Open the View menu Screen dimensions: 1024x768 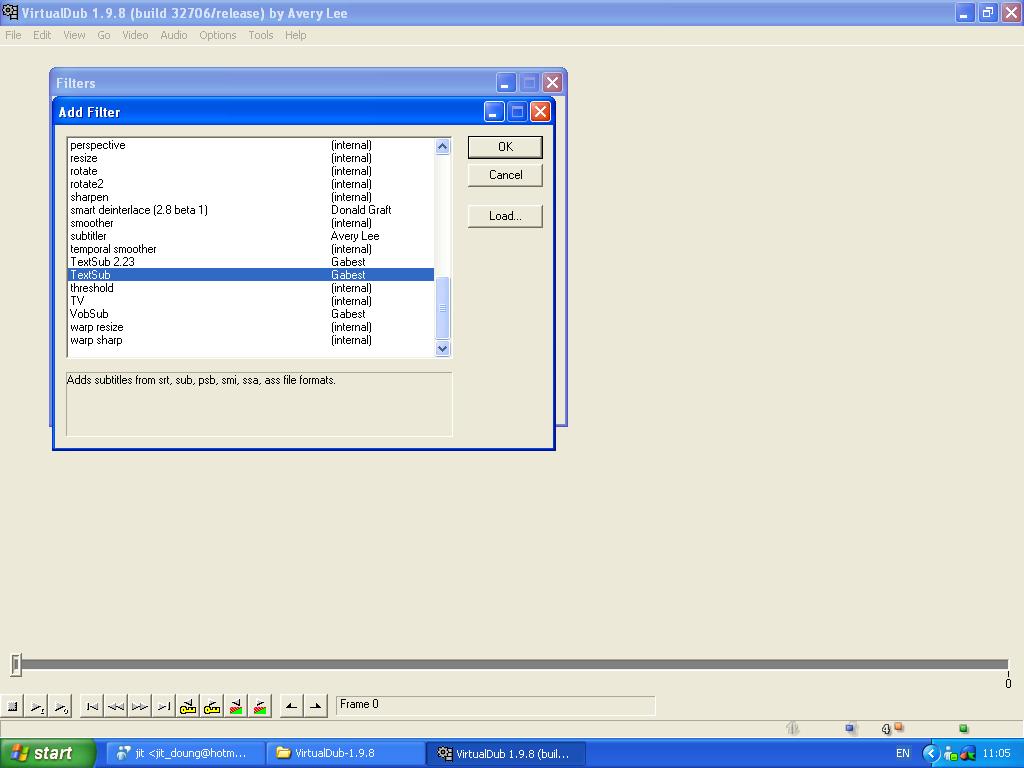click(74, 35)
